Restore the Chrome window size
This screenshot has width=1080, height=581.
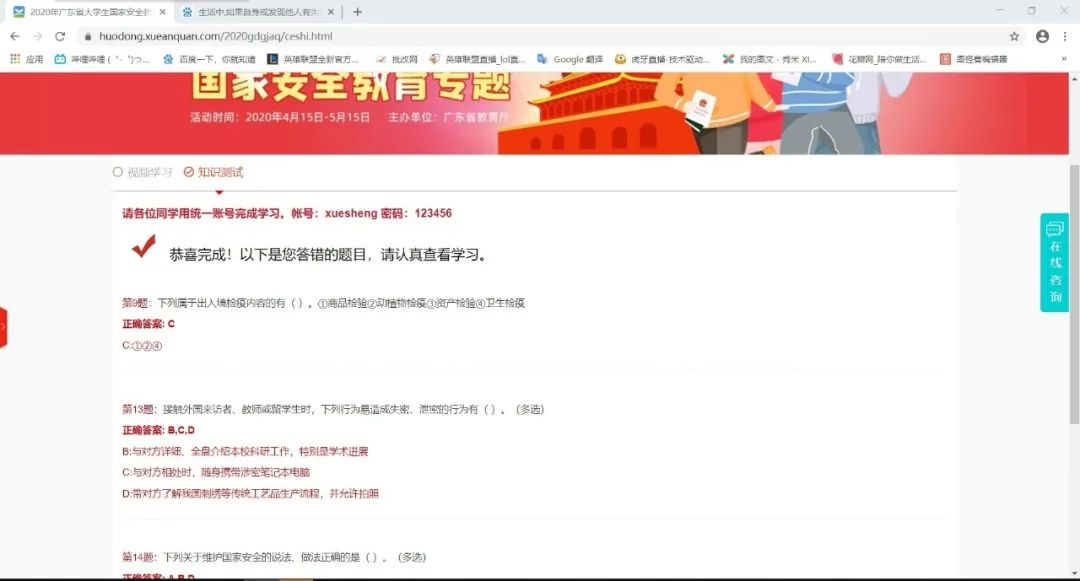tap(1031, 10)
